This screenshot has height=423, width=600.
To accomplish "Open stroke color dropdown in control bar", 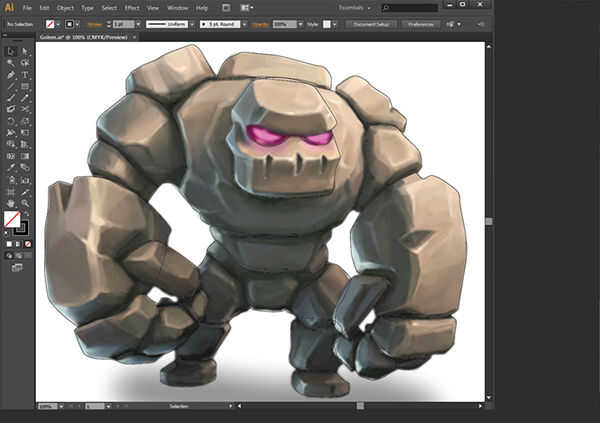I will (x=78, y=24).
